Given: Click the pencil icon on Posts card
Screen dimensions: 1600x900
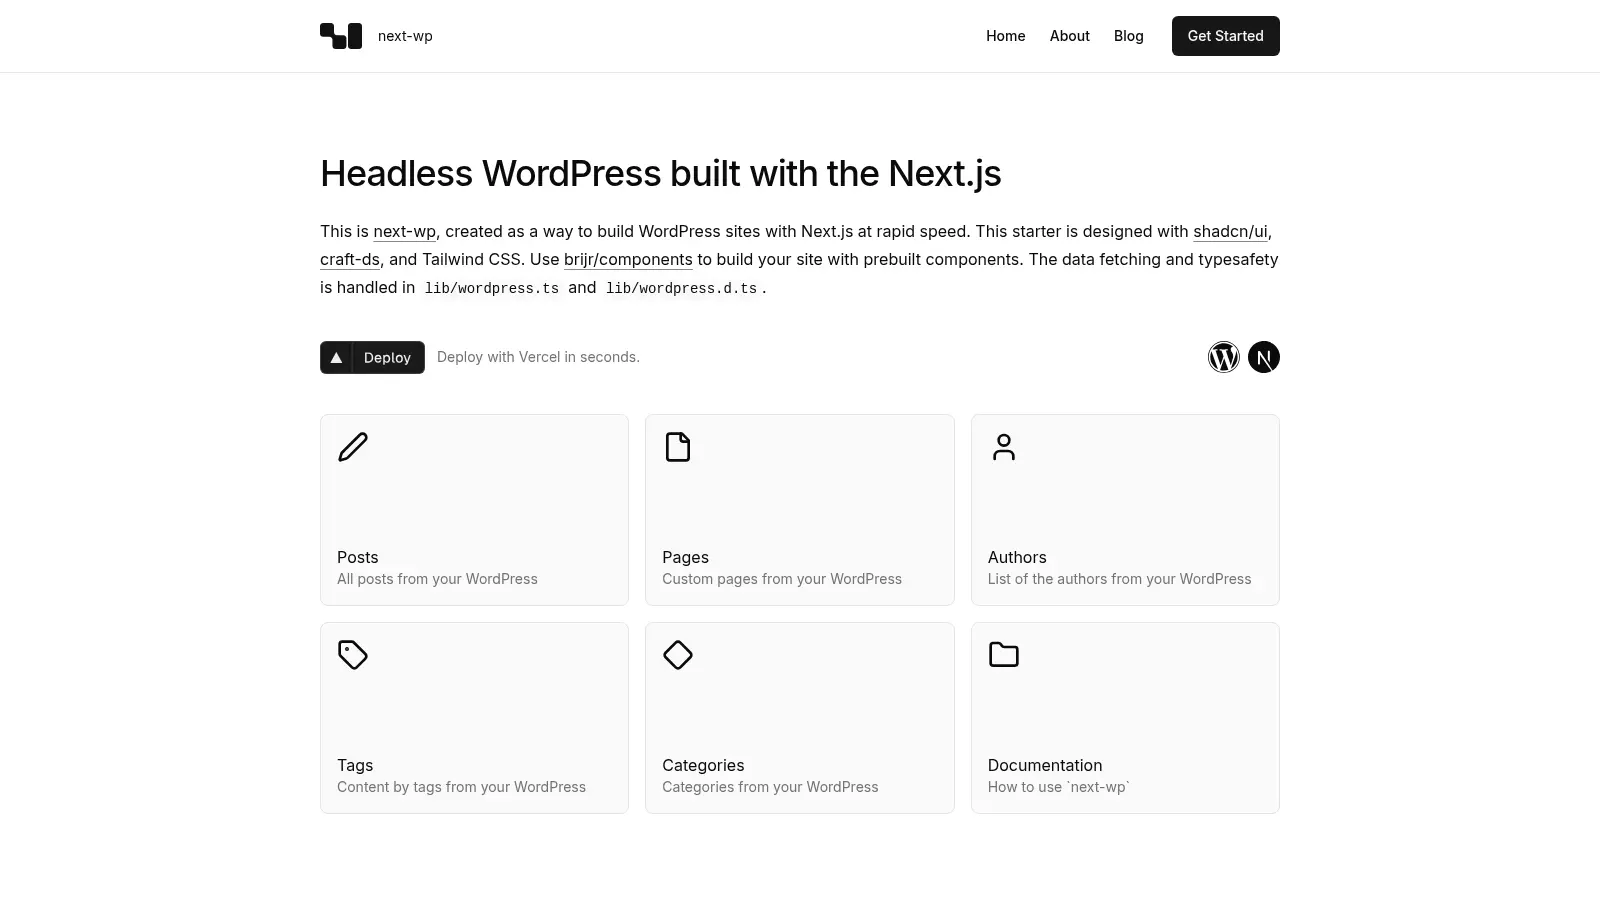Looking at the screenshot, I should coord(353,447).
